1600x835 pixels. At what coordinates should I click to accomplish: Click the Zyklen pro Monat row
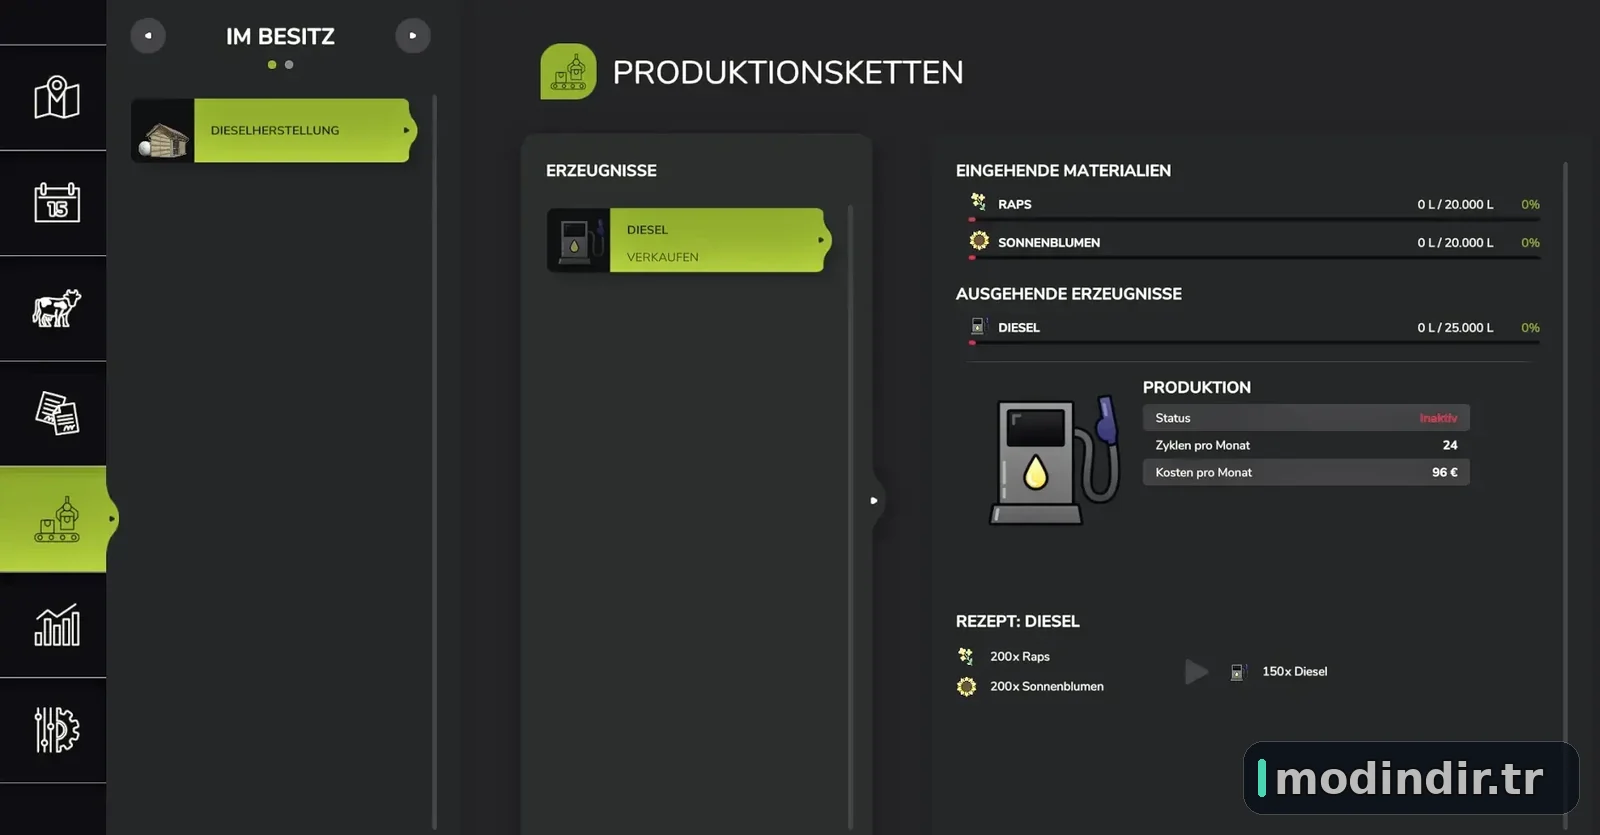1306,445
